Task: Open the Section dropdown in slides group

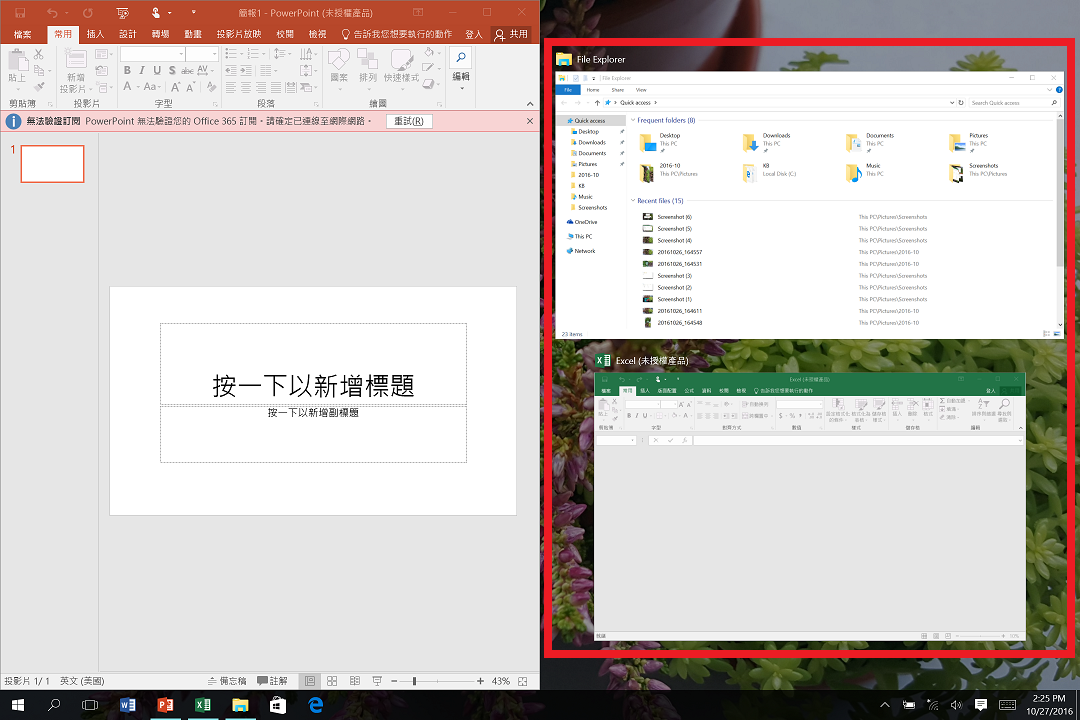Action: click(104, 88)
